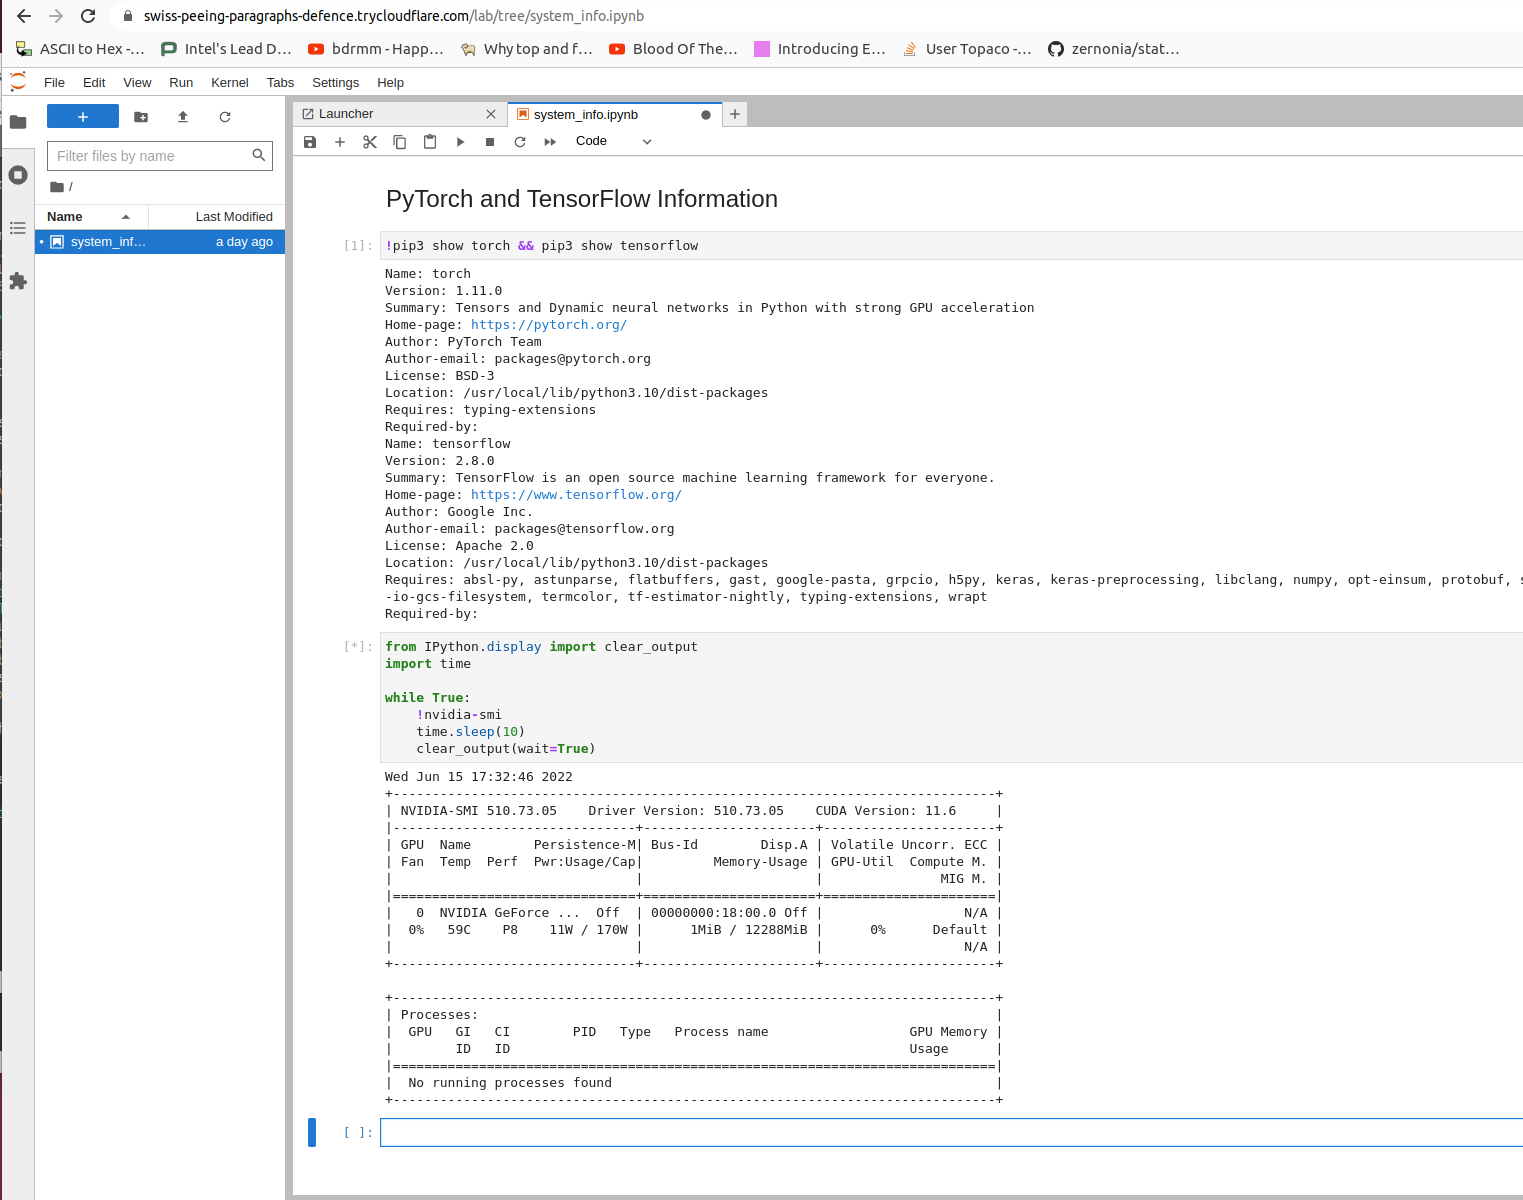Click the blue new launcher plus button
1523x1200 pixels.
83,117
